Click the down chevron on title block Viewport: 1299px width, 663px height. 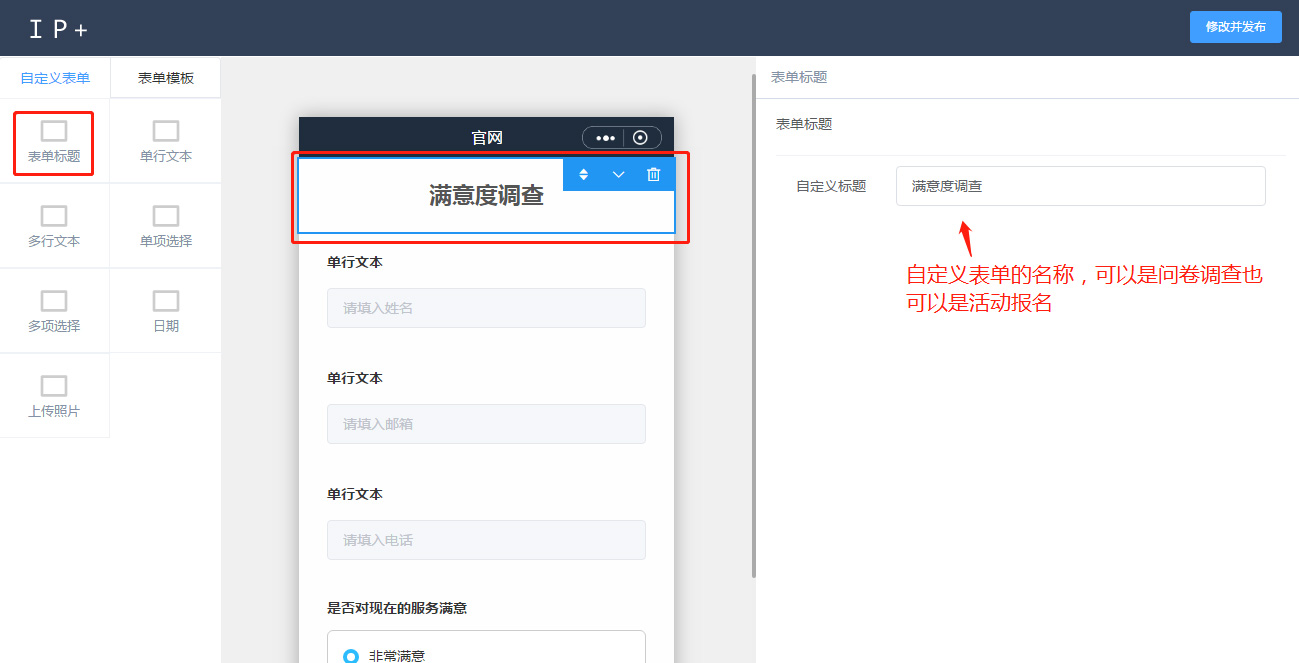[619, 174]
